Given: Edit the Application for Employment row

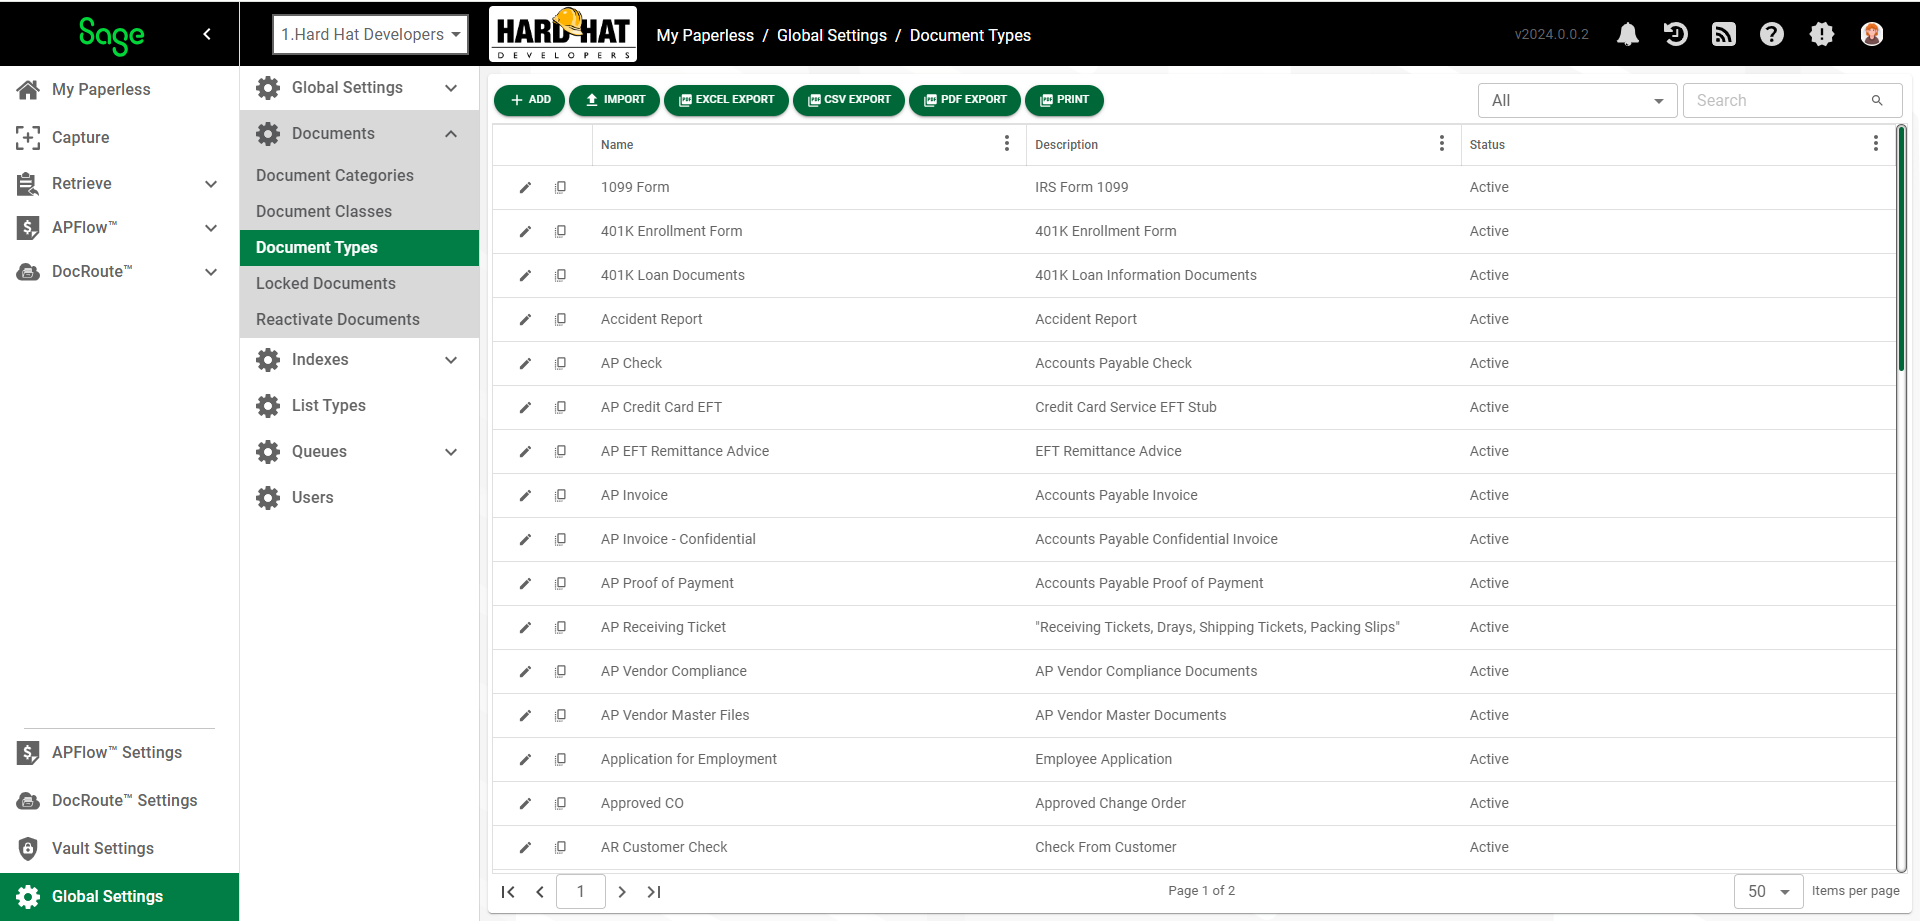Looking at the screenshot, I should [x=525, y=760].
